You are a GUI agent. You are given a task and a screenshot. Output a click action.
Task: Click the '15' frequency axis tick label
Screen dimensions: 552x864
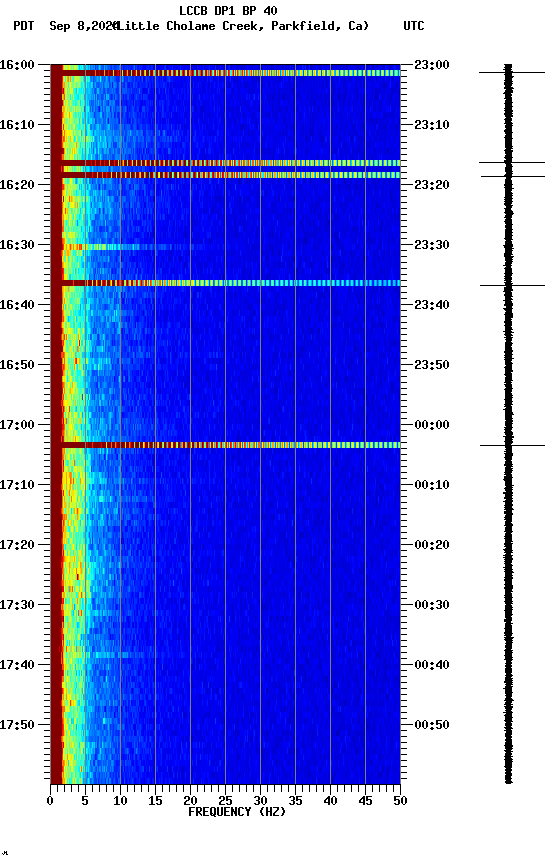click(x=155, y=801)
